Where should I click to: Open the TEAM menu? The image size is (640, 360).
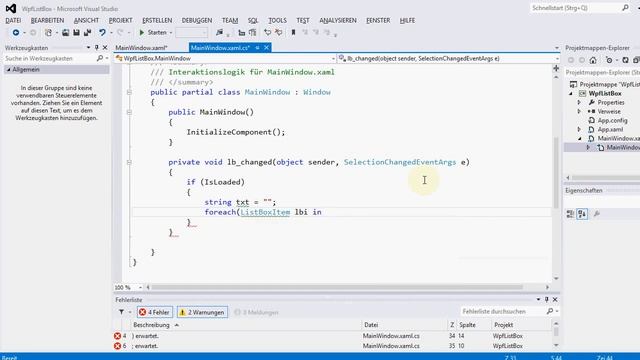230,20
